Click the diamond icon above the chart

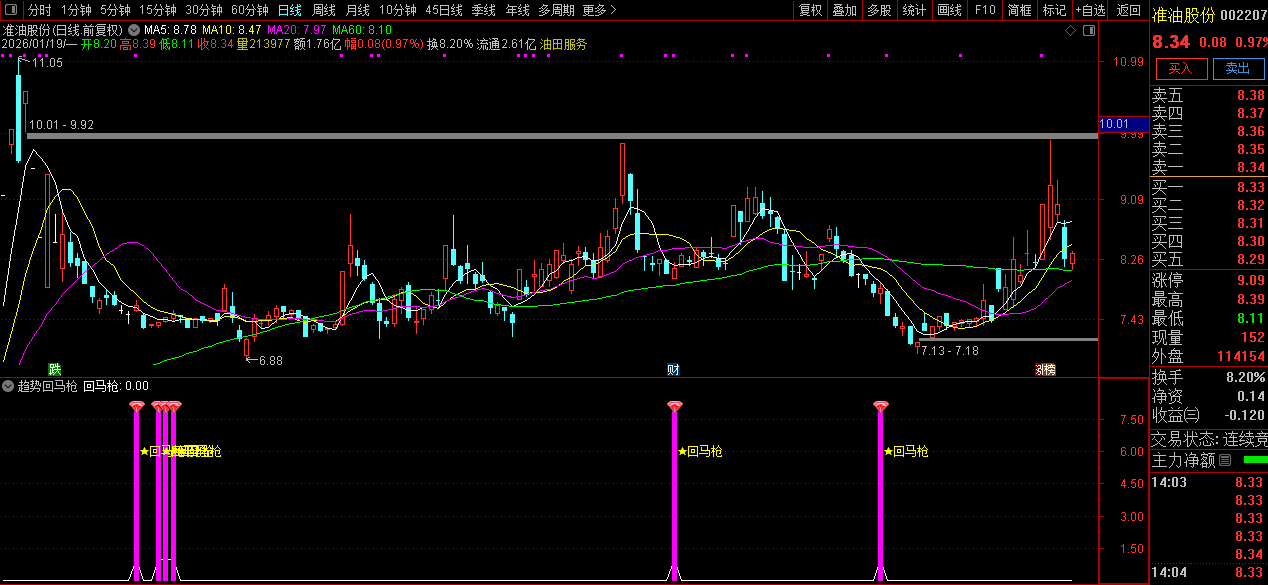tap(1070, 31)
